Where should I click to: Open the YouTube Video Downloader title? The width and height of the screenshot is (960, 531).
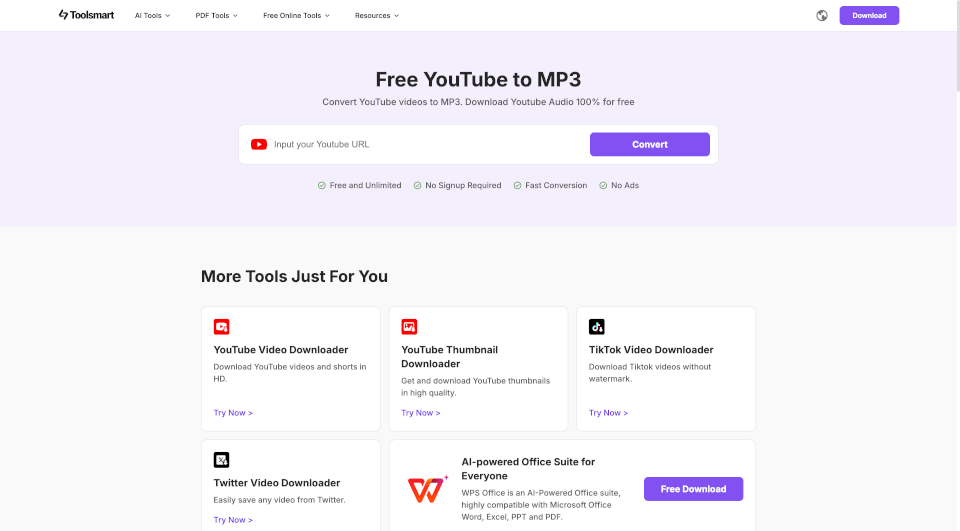280,350
